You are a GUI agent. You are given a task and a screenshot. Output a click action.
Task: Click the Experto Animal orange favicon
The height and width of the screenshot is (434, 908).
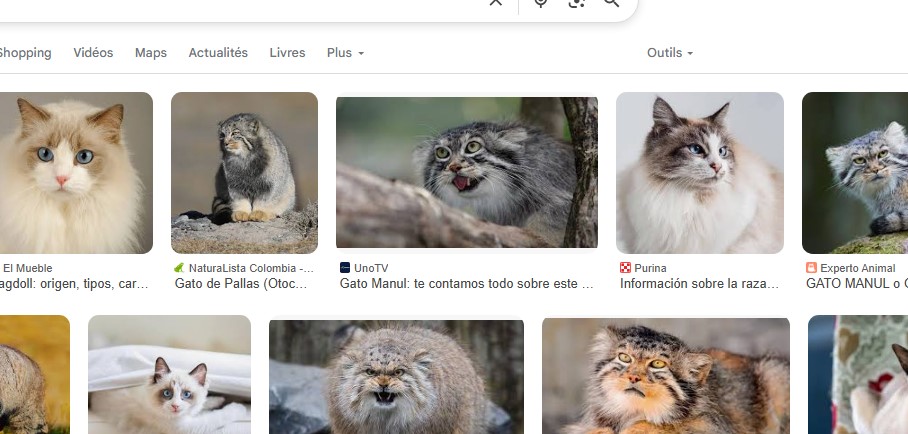tap(811, 268)
